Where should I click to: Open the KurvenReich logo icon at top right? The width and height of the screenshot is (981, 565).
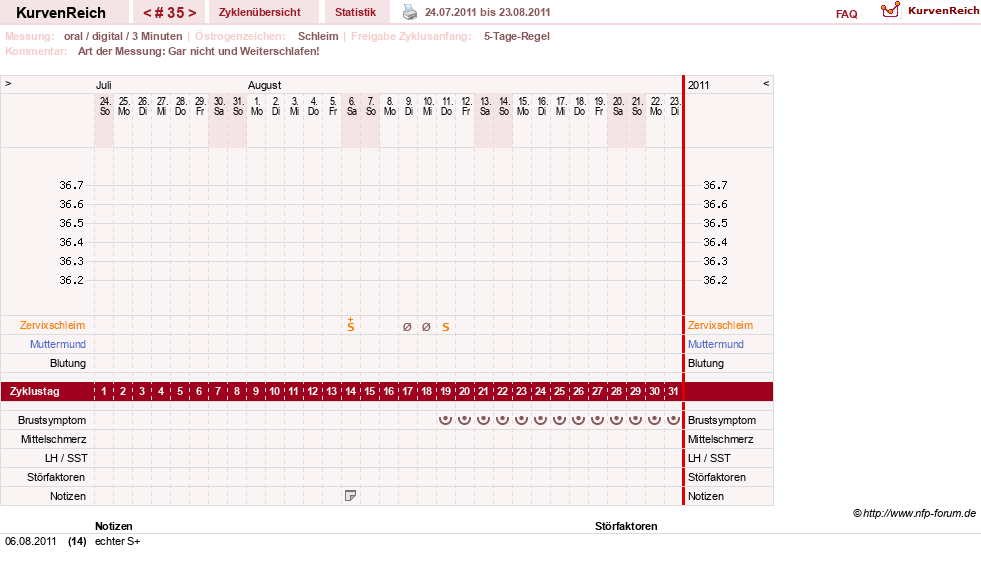(x=890, y=9)
